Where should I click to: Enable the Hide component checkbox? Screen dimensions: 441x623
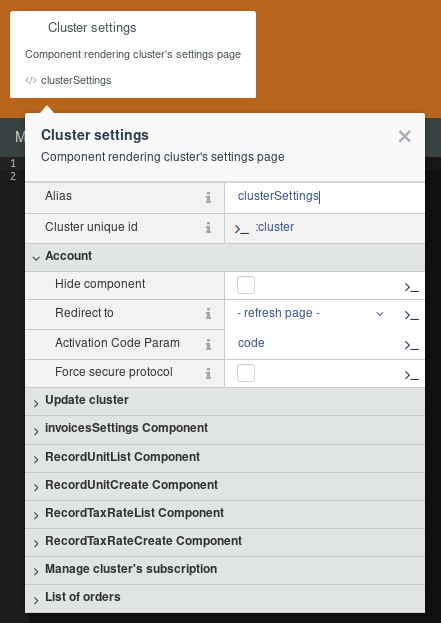[x=246, y=285]
